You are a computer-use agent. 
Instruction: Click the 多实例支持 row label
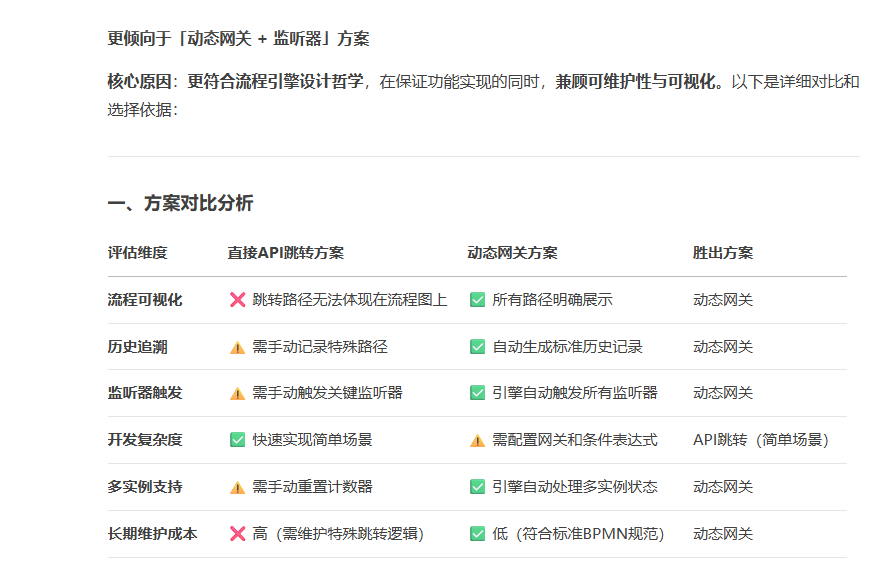145,487
